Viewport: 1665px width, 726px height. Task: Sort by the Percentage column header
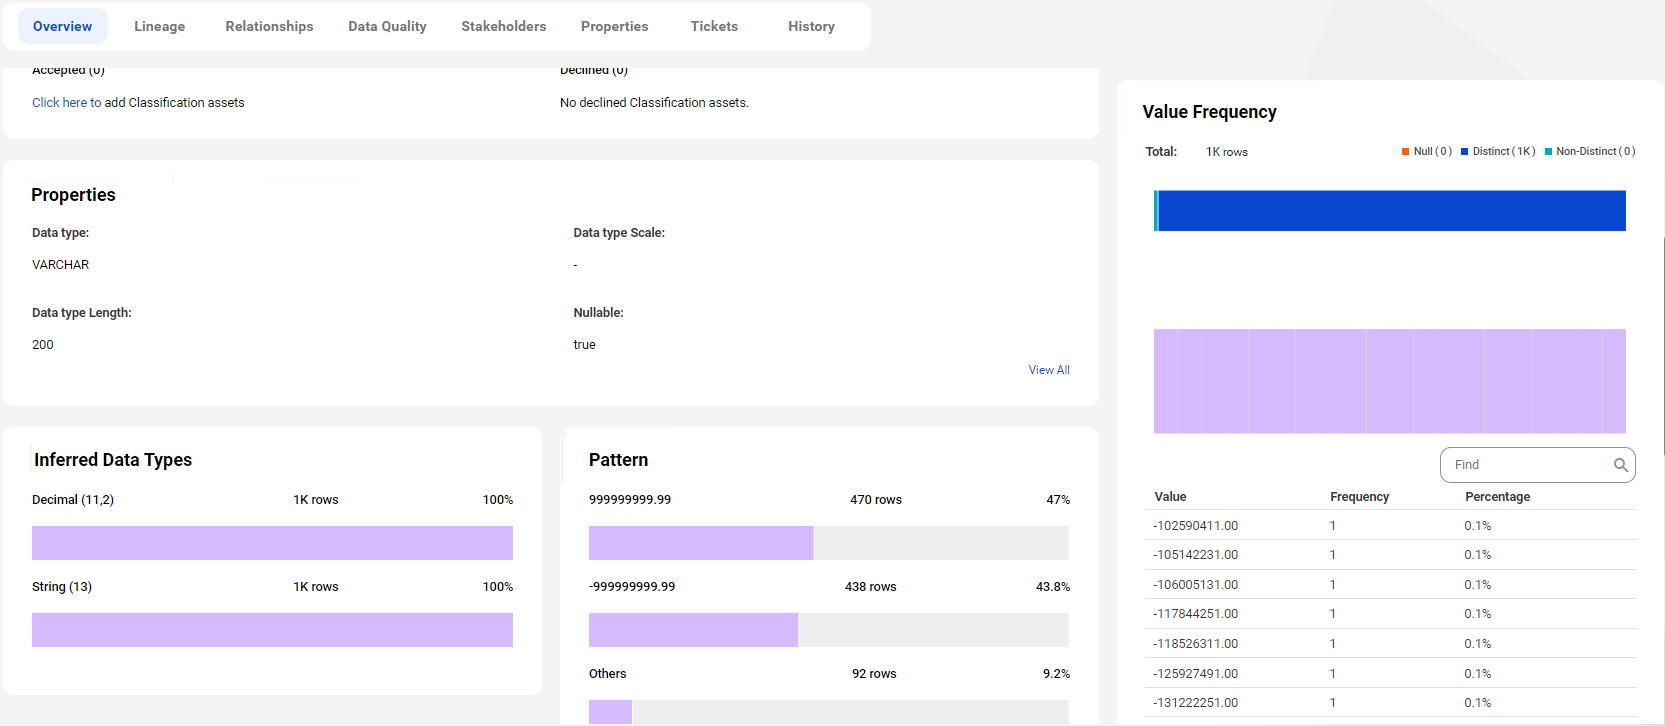[x=1497, y=497]
